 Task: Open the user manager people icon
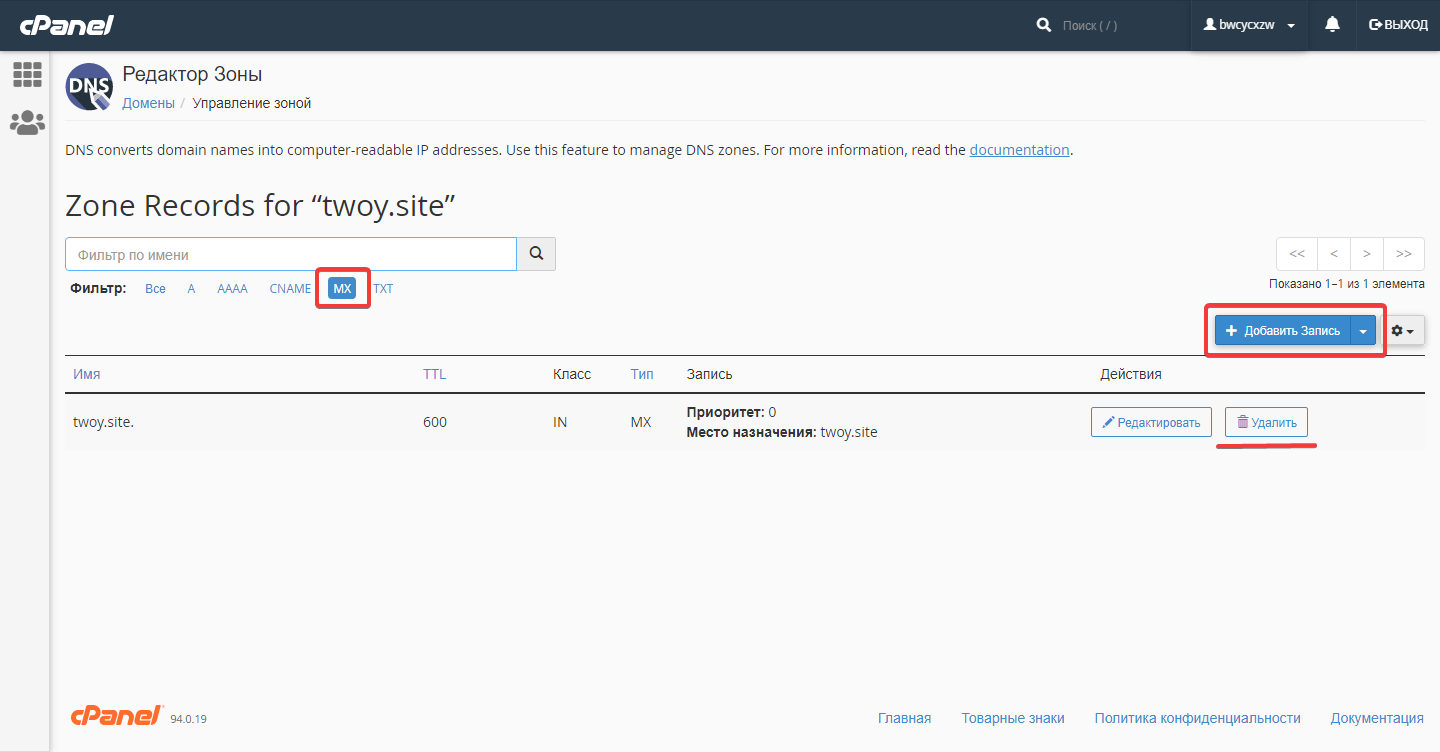pos(27,123)
